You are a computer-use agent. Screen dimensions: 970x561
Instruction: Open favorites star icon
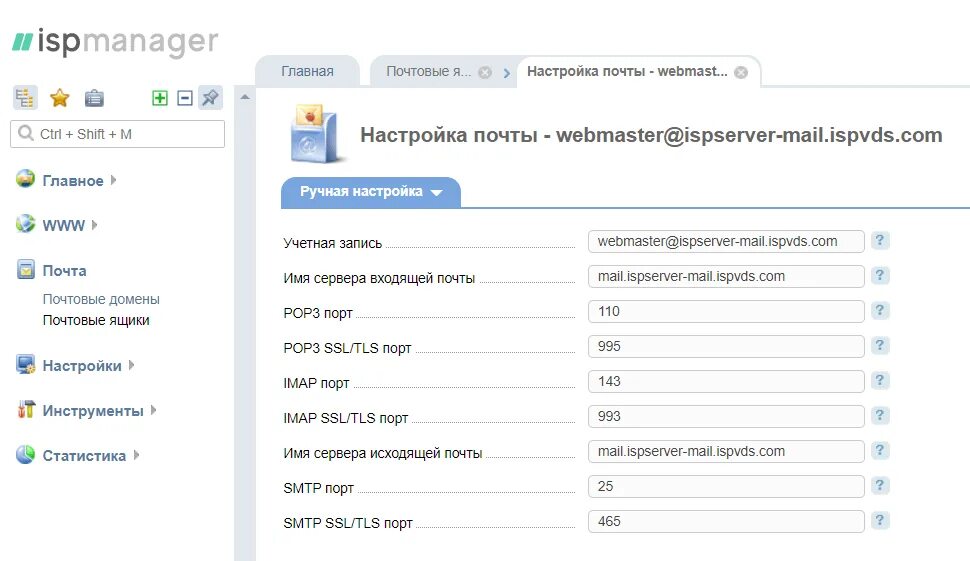point(60,98)
